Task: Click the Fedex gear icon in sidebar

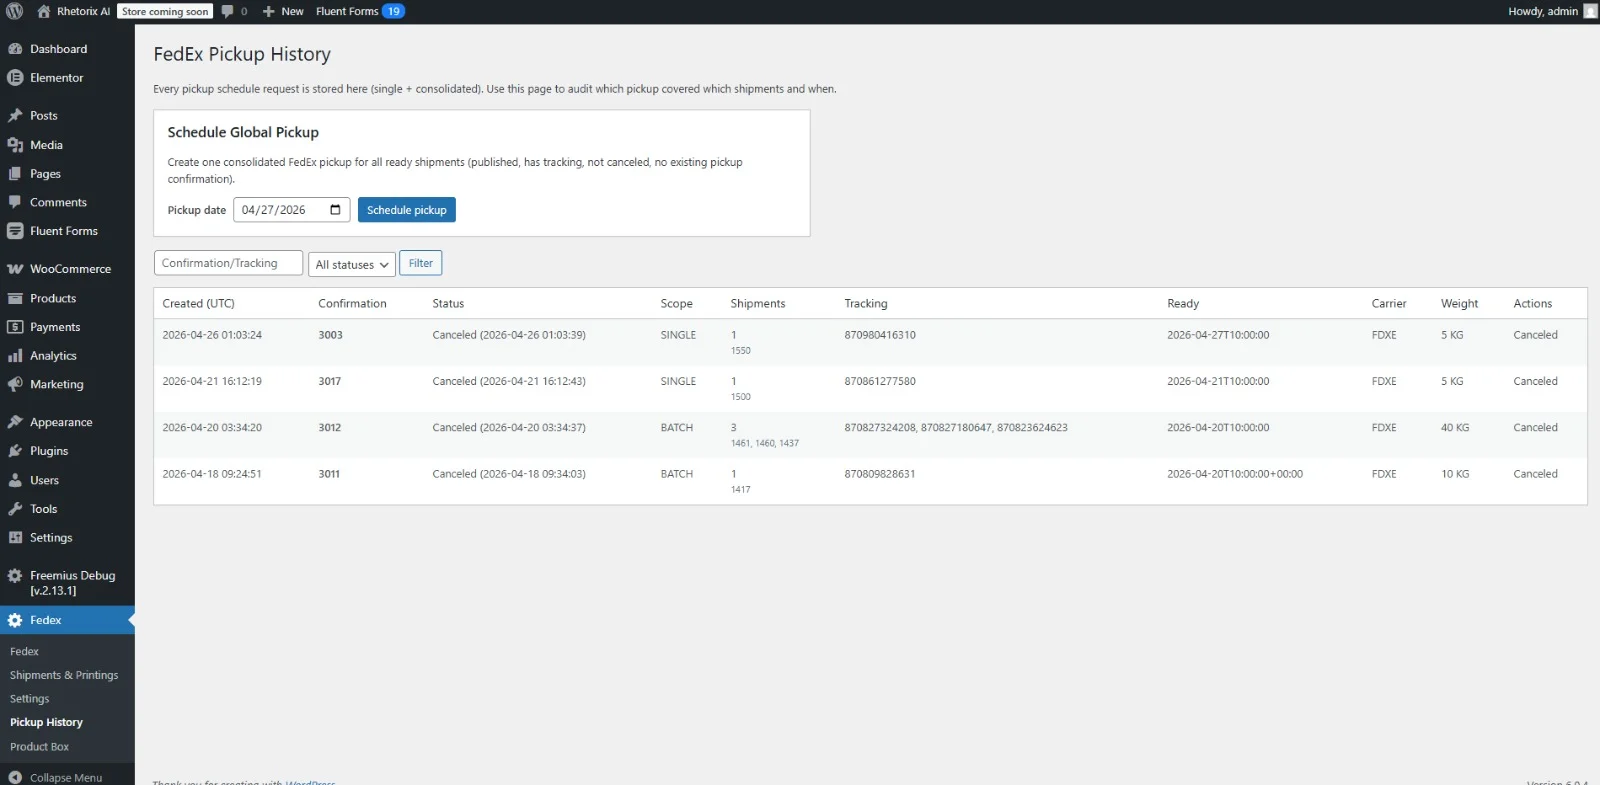Action: (15, 620)
